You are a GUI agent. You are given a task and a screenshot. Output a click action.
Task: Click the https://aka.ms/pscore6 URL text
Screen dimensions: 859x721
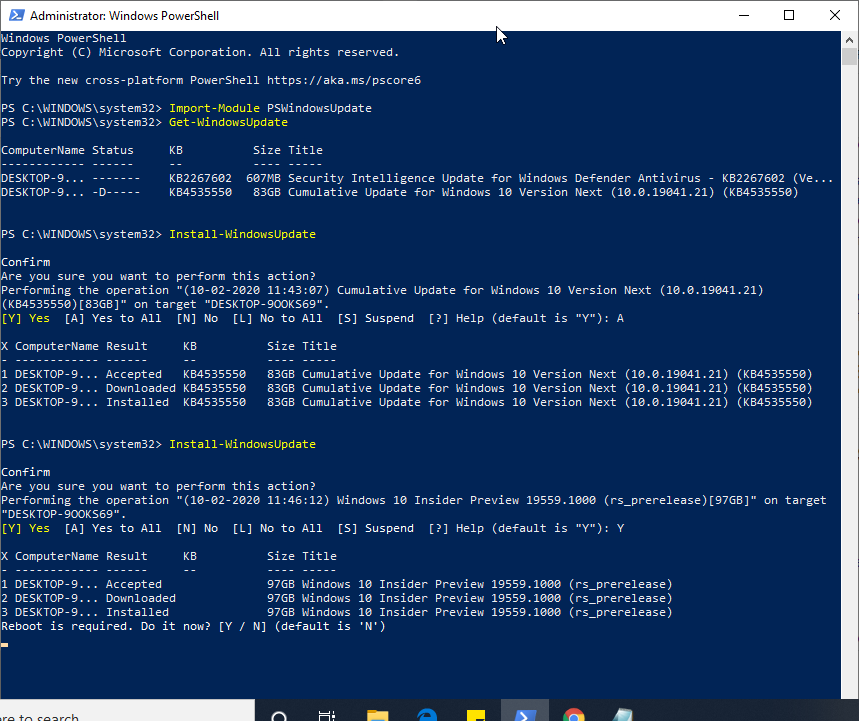[343, 80]
